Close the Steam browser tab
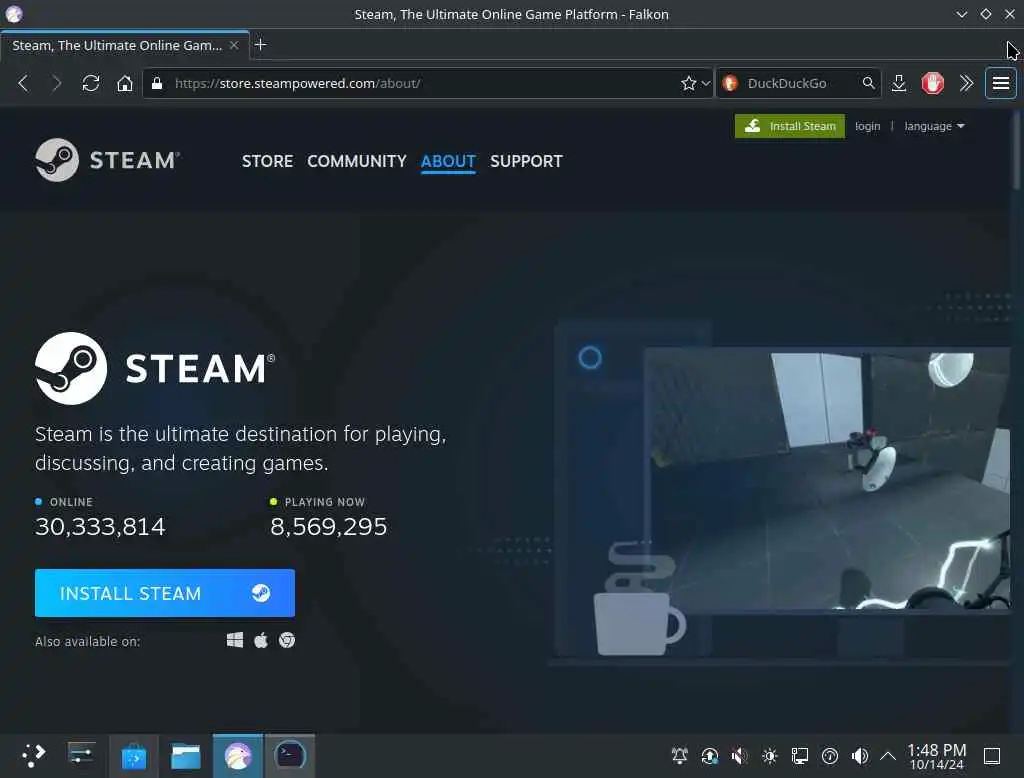 234,45
